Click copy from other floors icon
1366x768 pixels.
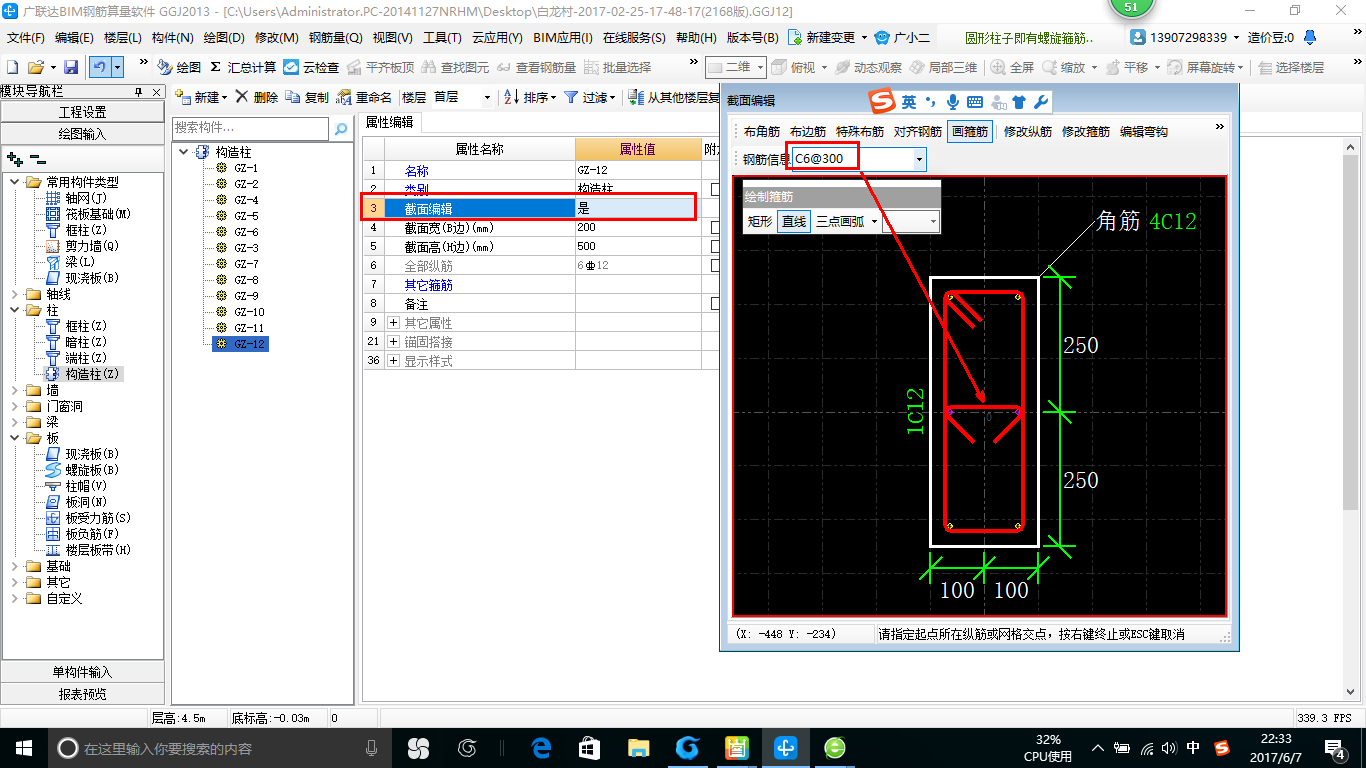pyautogui.click(x=635, y=97)
